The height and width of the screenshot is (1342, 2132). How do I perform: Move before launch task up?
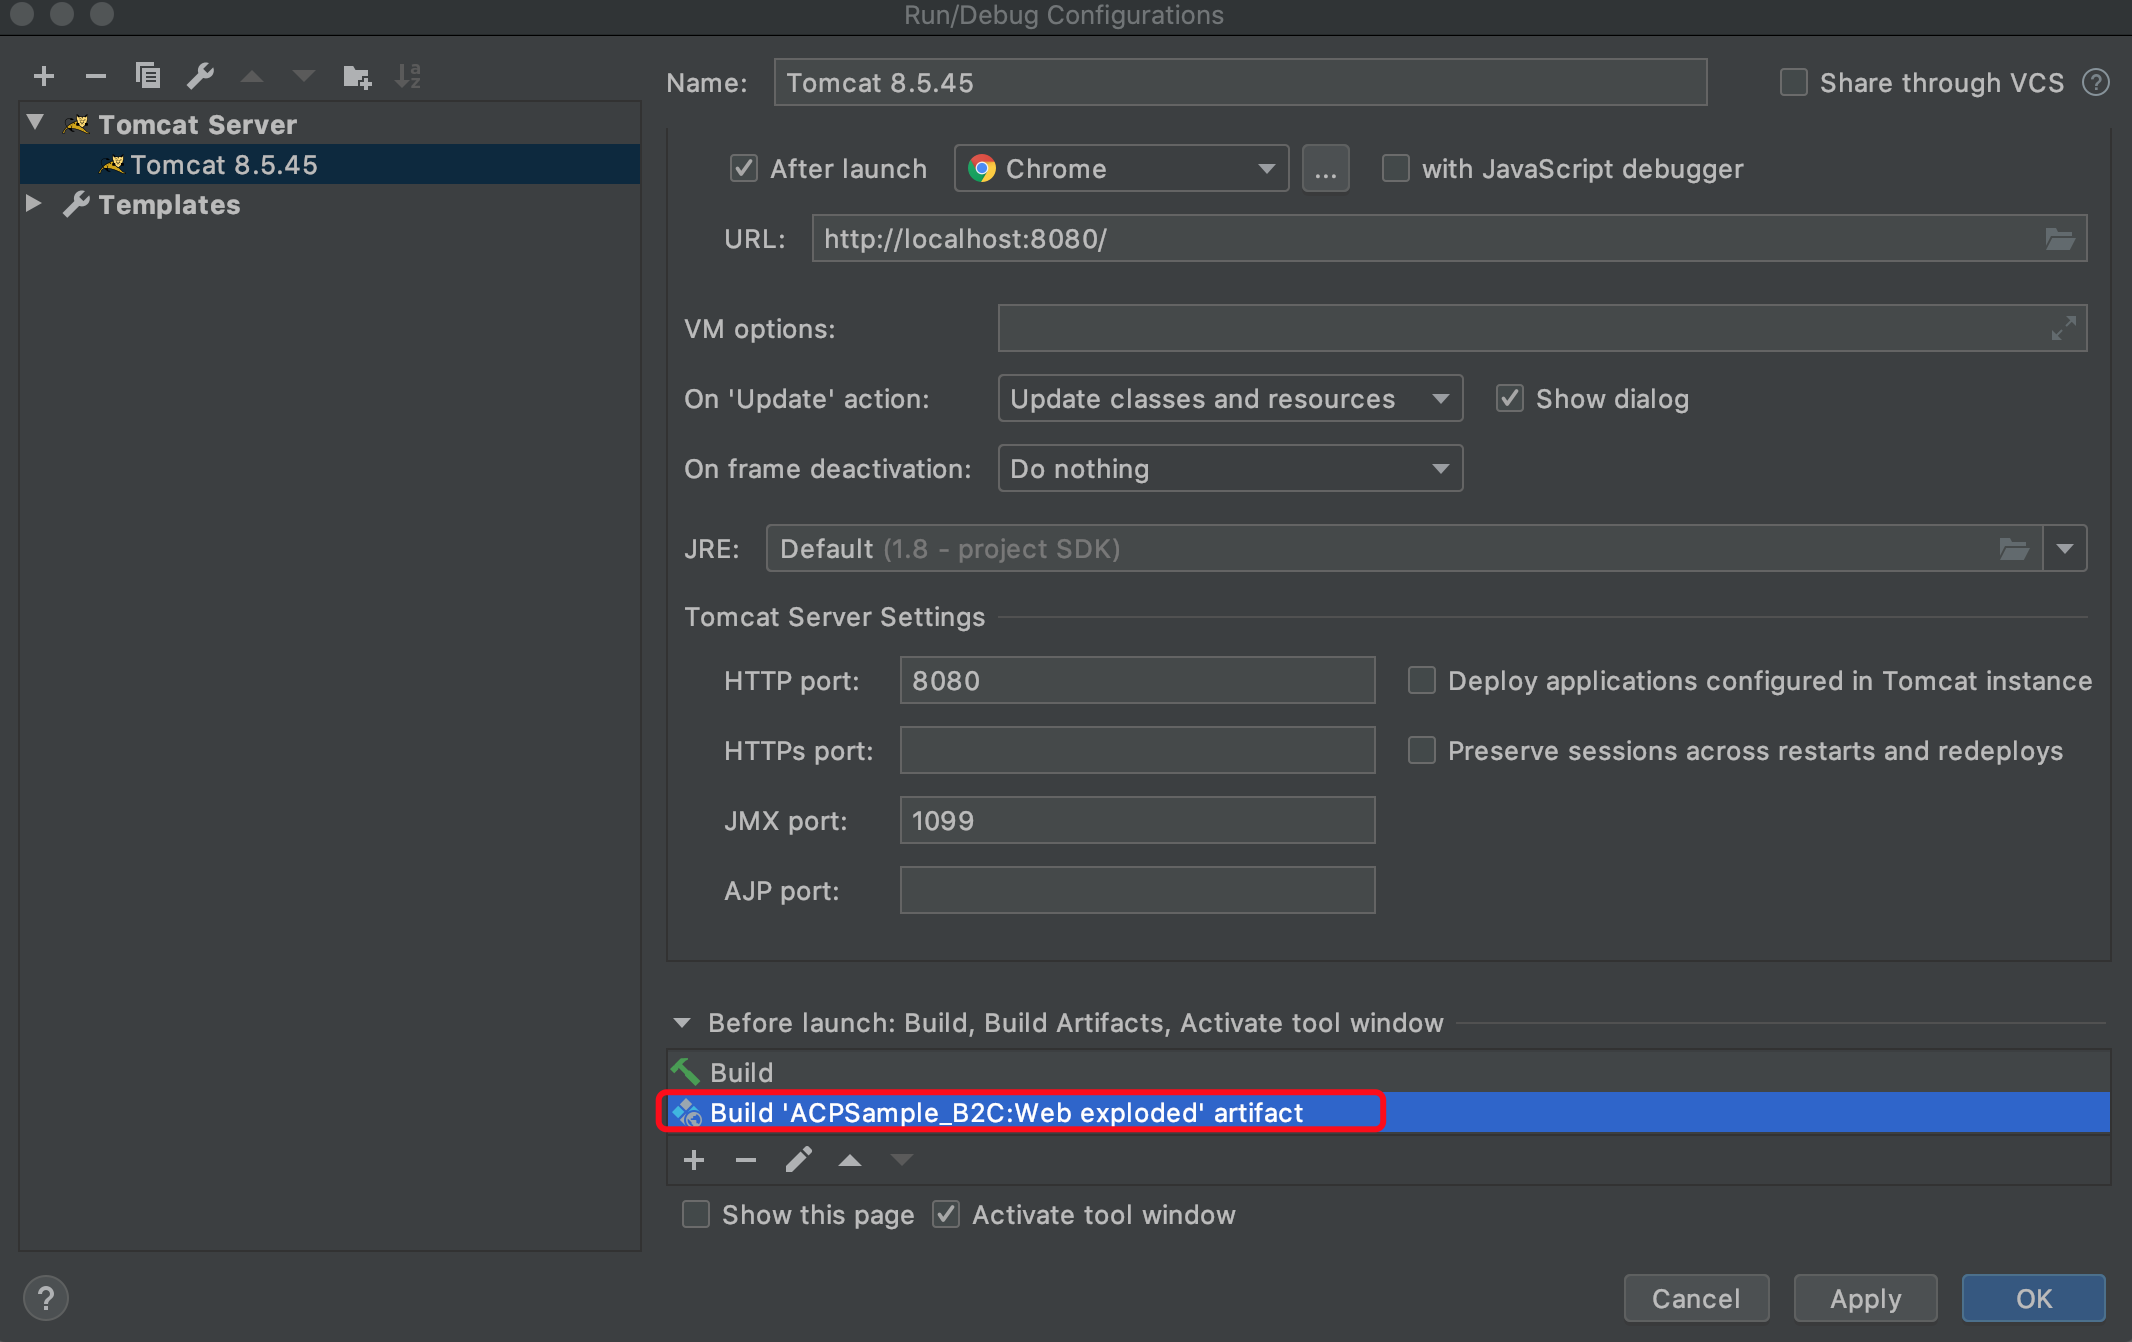click(x=850, y=1160)
